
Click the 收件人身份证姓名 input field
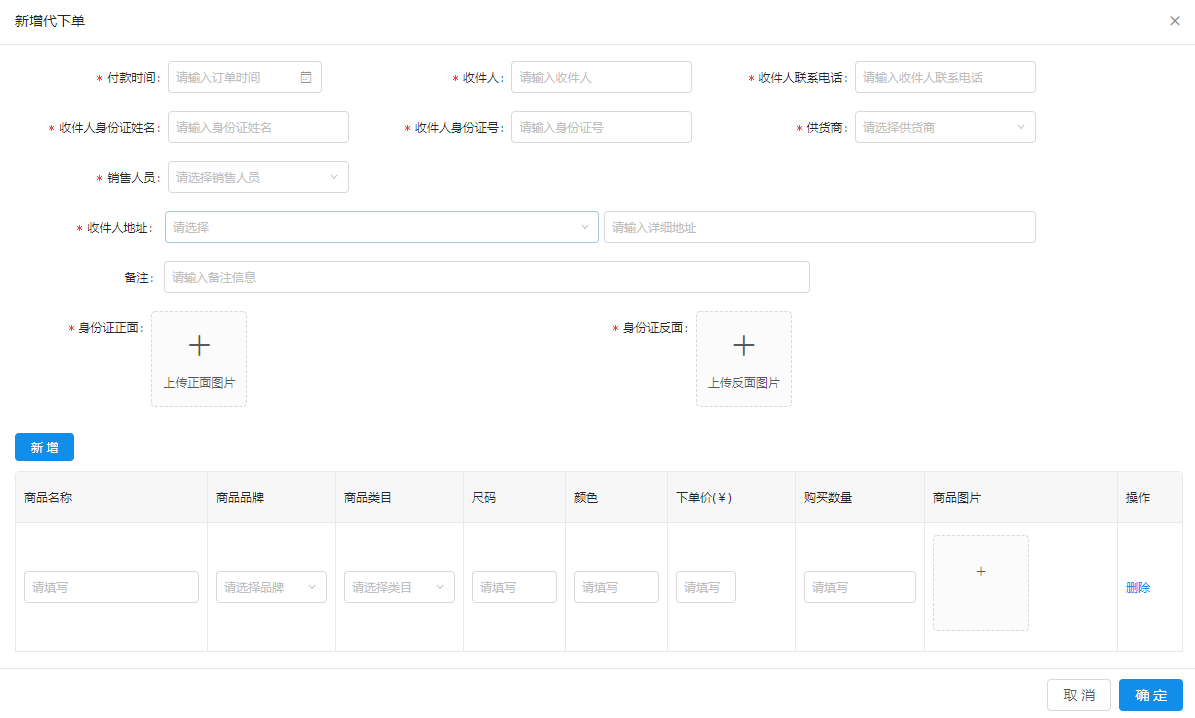[258, 127]
